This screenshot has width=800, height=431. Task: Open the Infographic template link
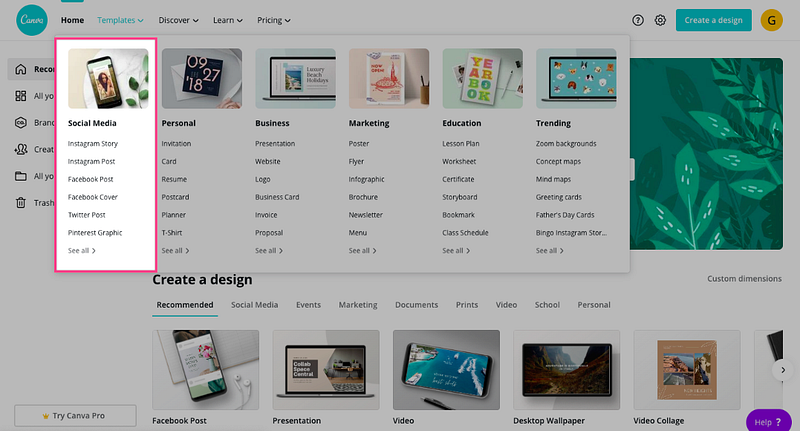366,179
